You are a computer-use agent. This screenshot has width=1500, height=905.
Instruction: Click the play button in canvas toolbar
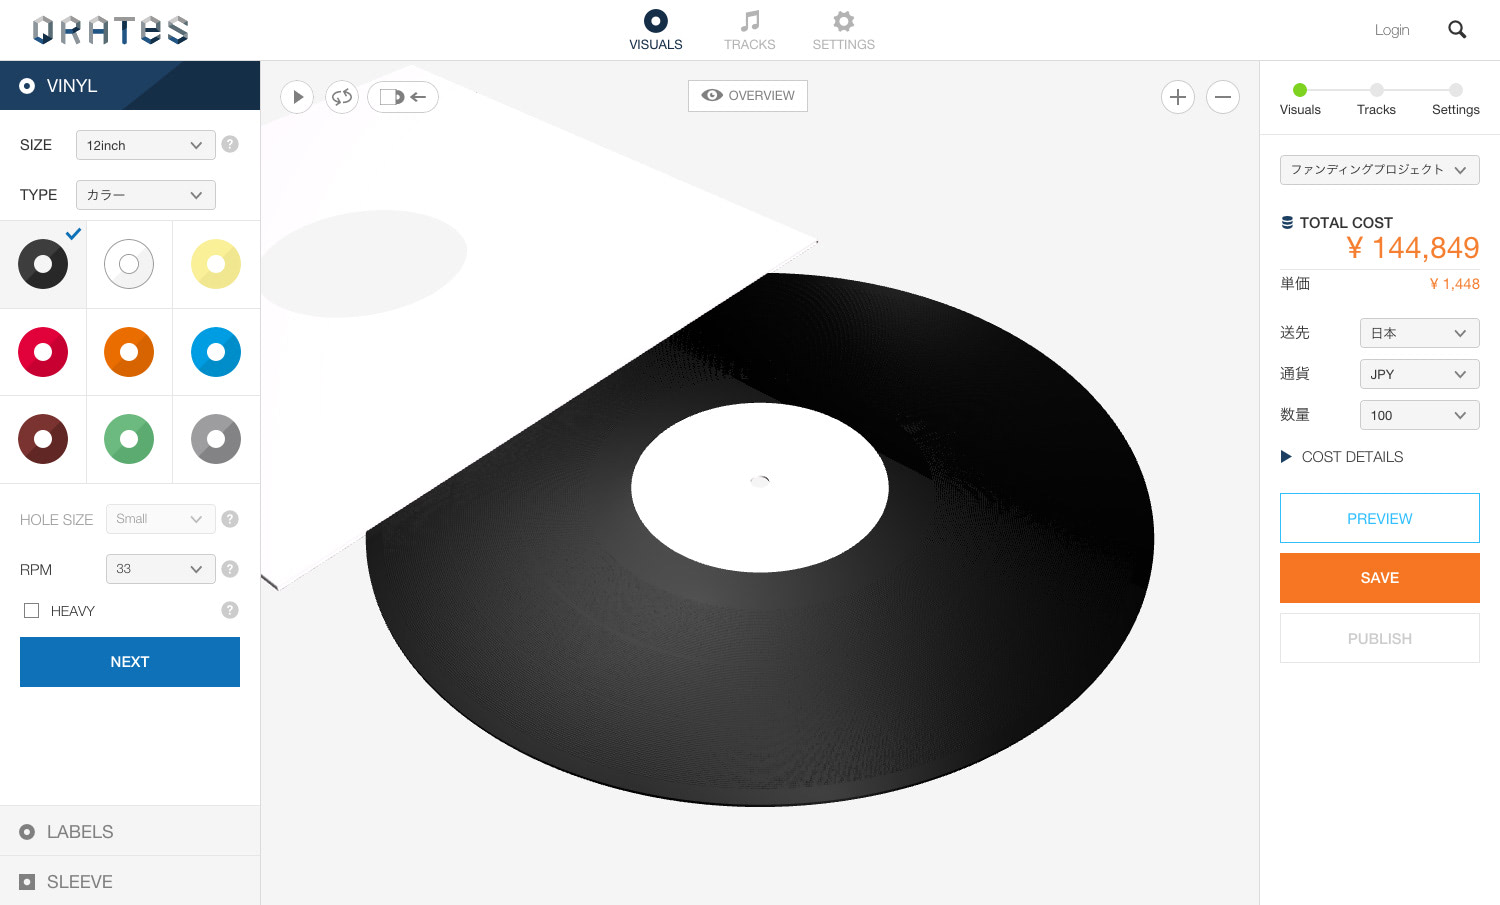click(x=297, y=97)
